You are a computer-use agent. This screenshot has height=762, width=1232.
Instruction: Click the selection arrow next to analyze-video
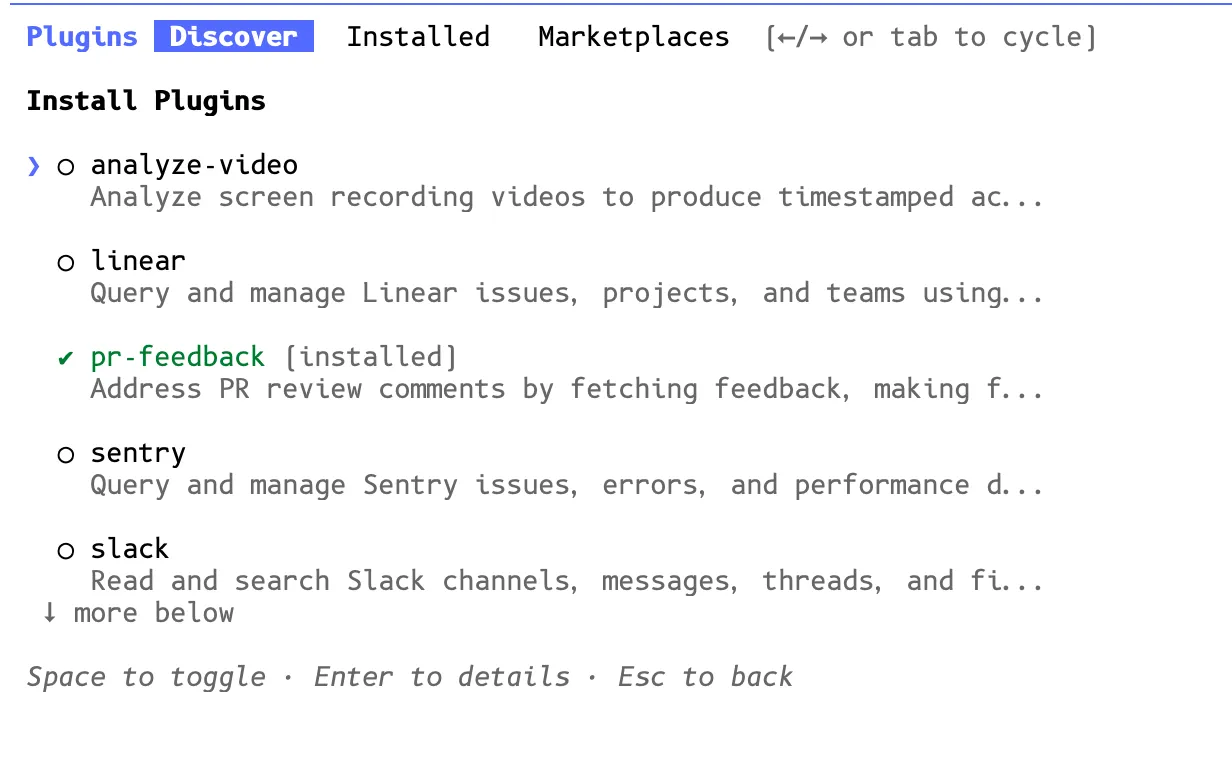[32, 165]
